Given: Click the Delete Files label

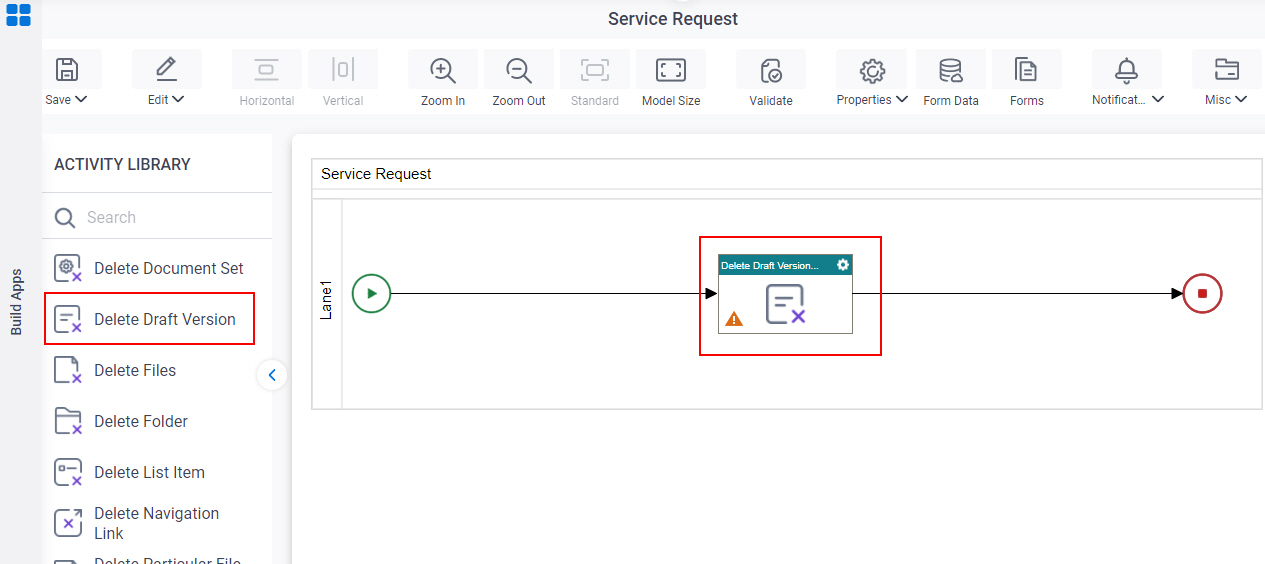Looking at the screenshot, I should point(135,370).
